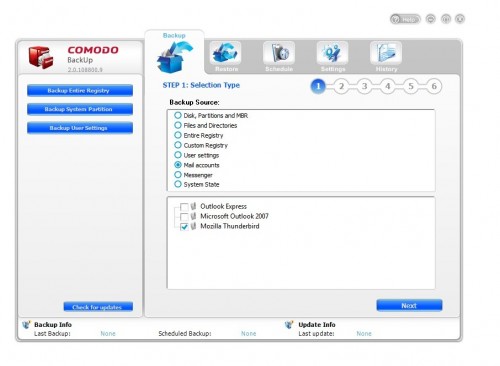Click the Outlook Express mail icon
This screenshot has height=366, width=500.
[x=193, y=206]
